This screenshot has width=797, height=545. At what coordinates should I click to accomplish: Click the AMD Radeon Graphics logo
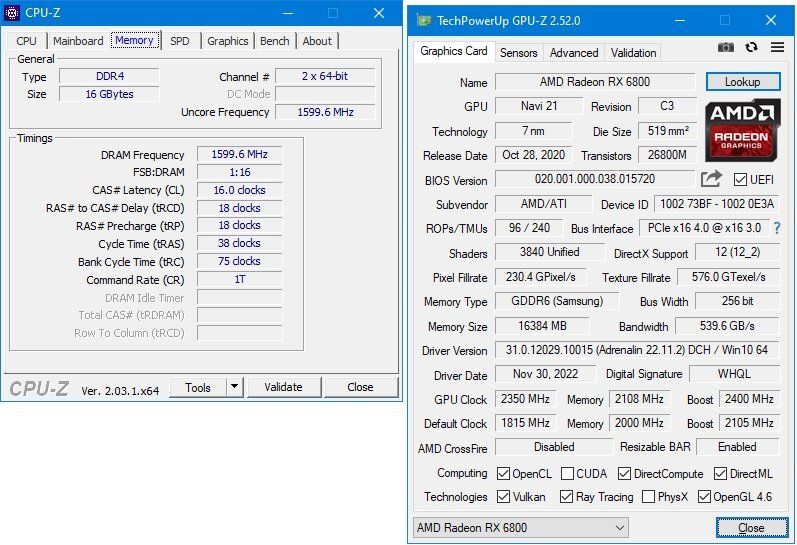(x=742, y=130)
